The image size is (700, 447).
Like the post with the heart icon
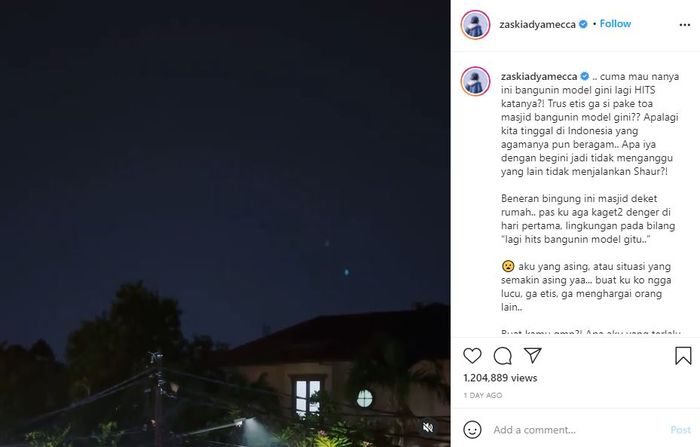472,356
